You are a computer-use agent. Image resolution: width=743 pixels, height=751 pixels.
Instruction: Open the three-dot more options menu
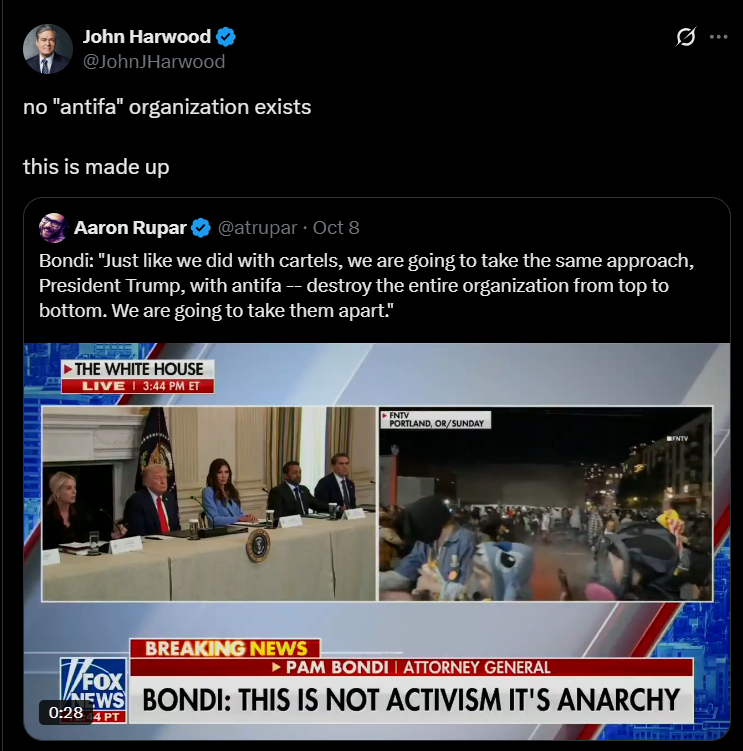(719, 37)
